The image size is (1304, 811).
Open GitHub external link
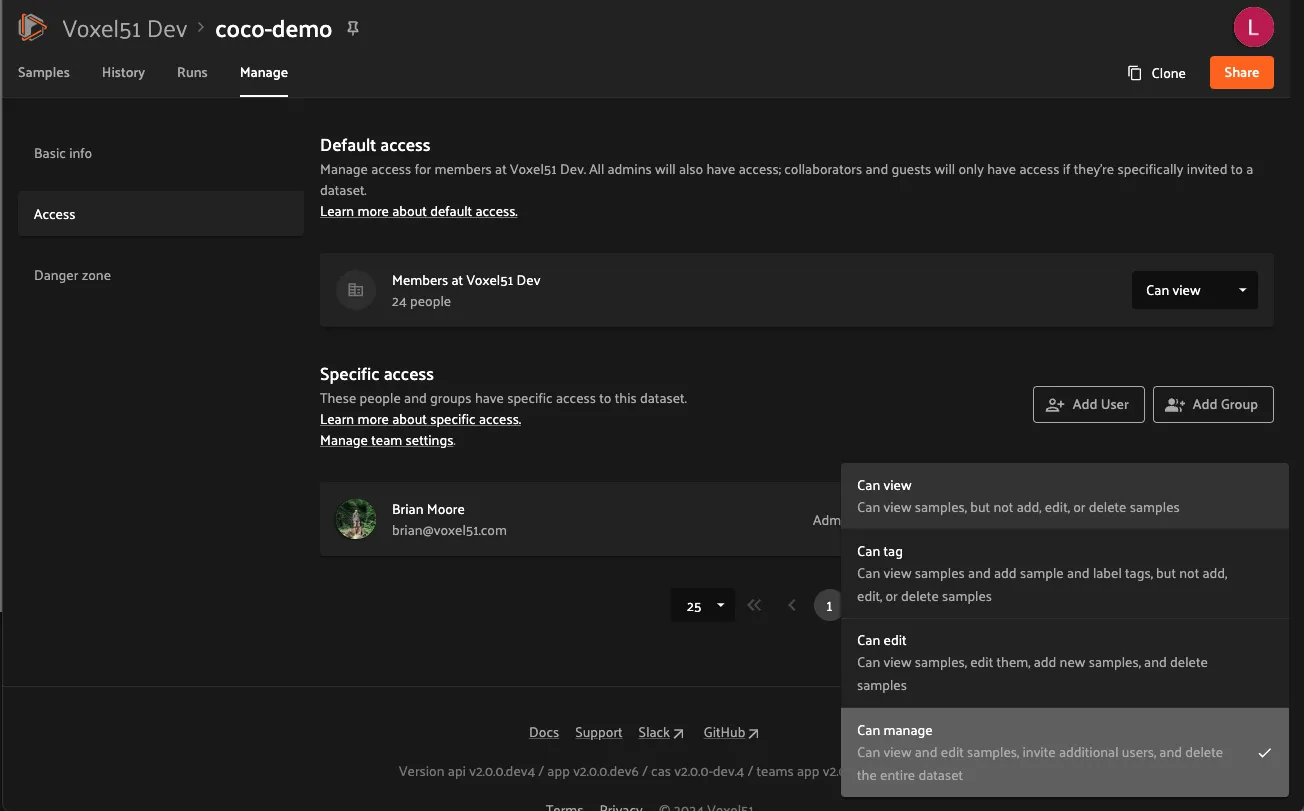point(731,733)
